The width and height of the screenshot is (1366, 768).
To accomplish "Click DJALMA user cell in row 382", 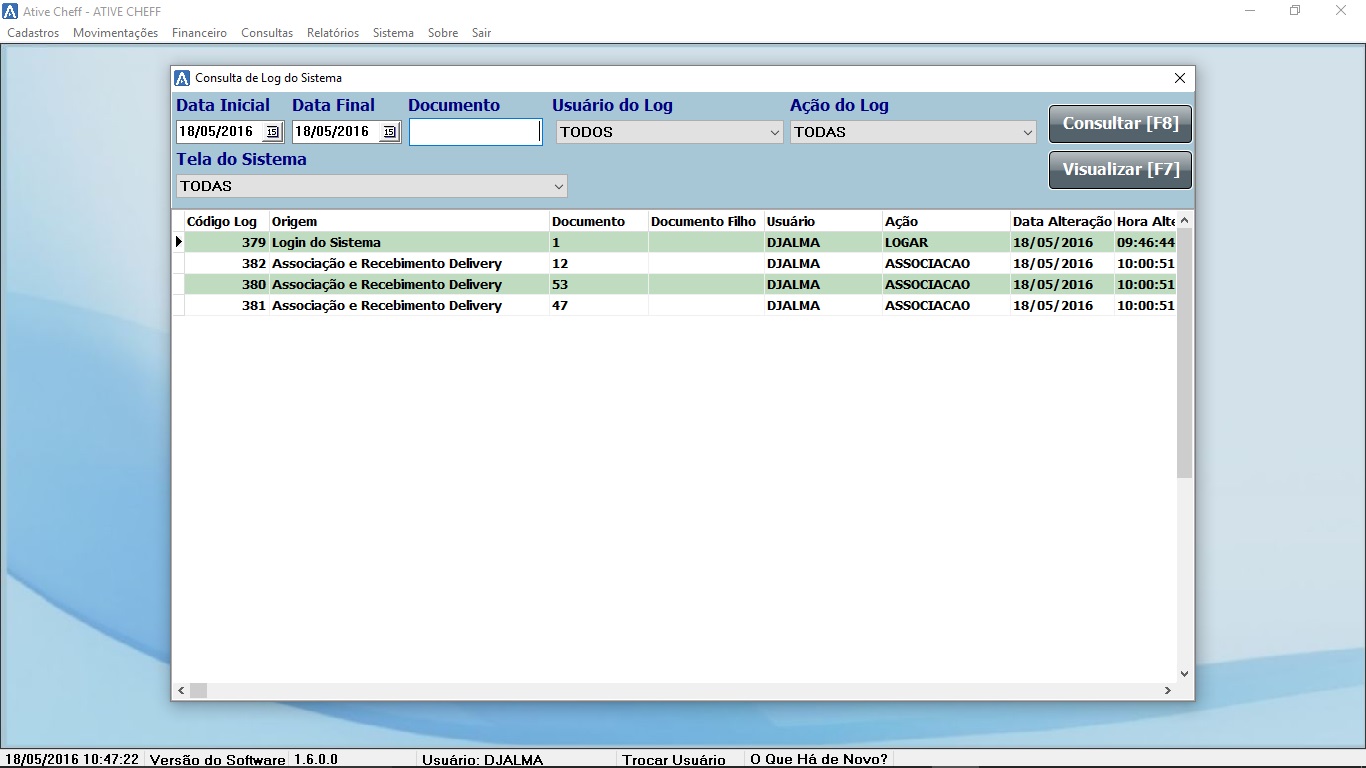I will pos(823,264).
